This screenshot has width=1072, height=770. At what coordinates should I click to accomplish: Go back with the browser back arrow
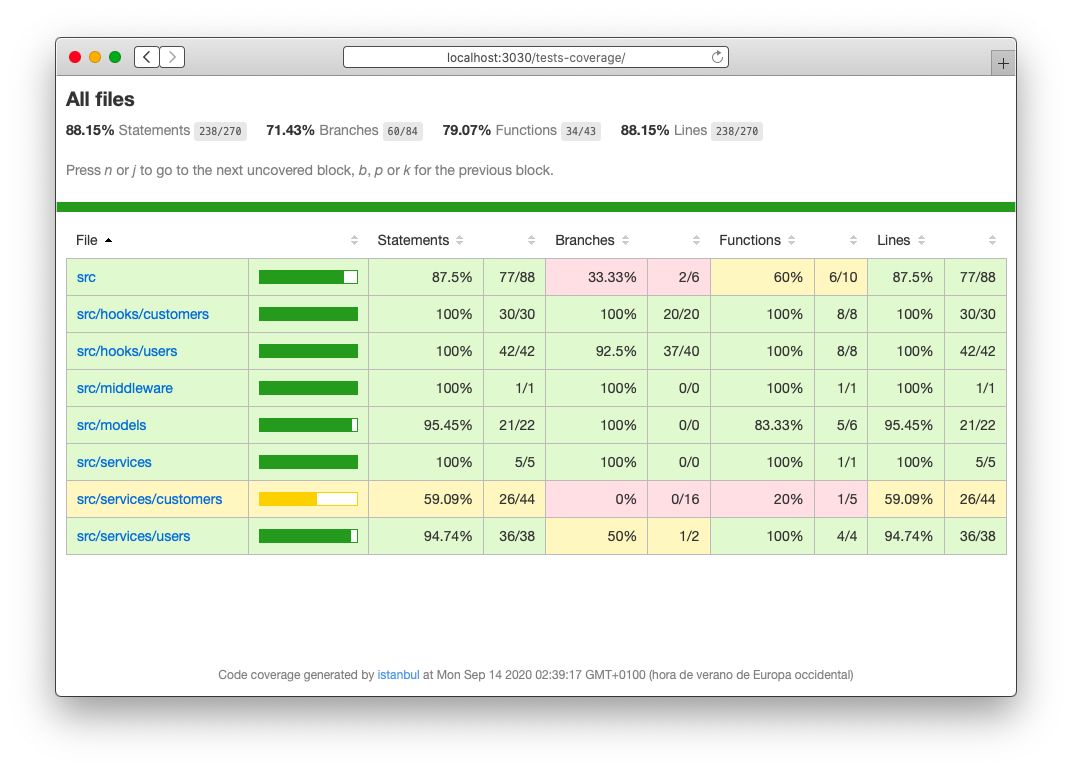146,57
